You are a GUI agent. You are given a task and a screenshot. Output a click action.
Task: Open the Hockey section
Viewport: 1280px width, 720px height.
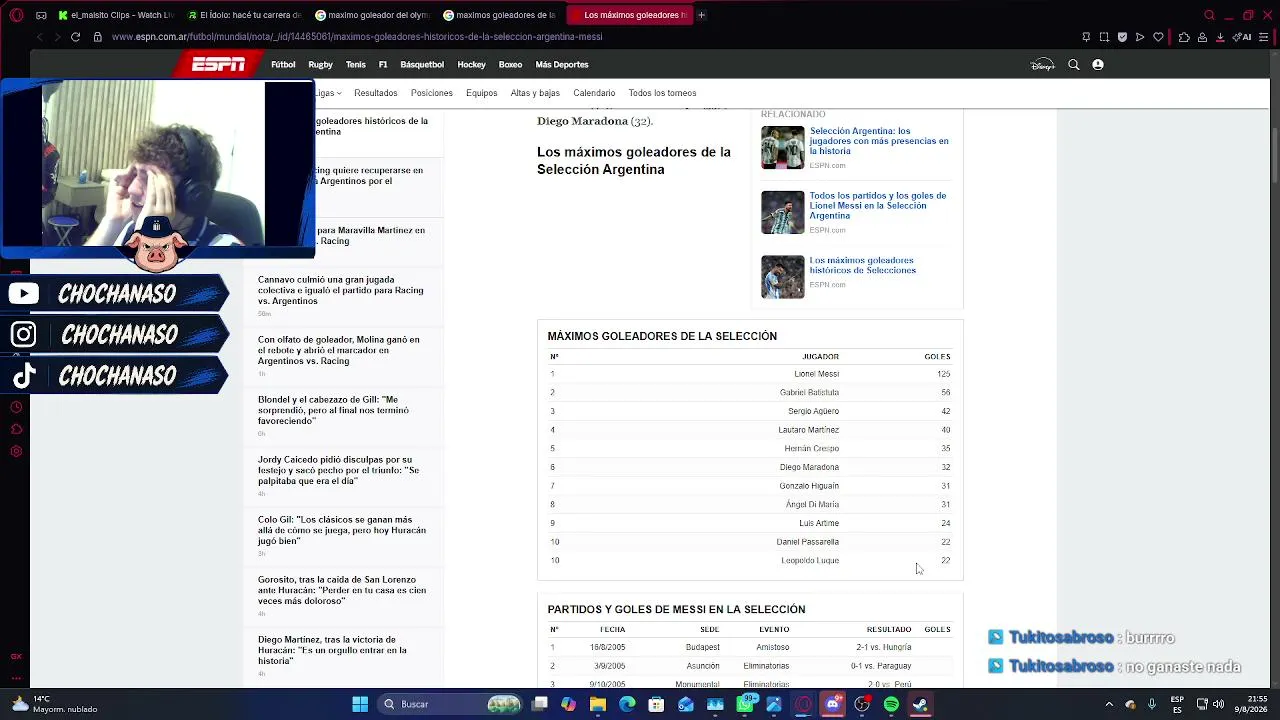pyautogui.click(x=471, y=65)
